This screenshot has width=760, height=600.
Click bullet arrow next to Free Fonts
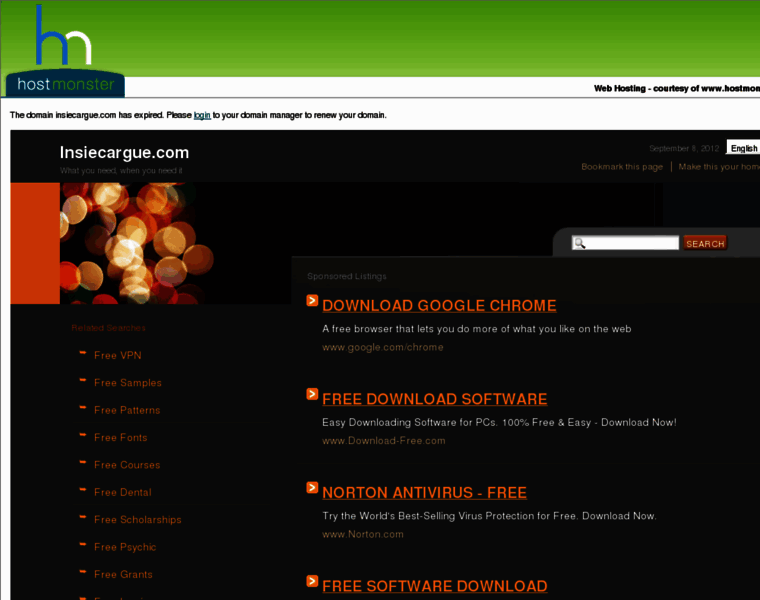[83, 435]
